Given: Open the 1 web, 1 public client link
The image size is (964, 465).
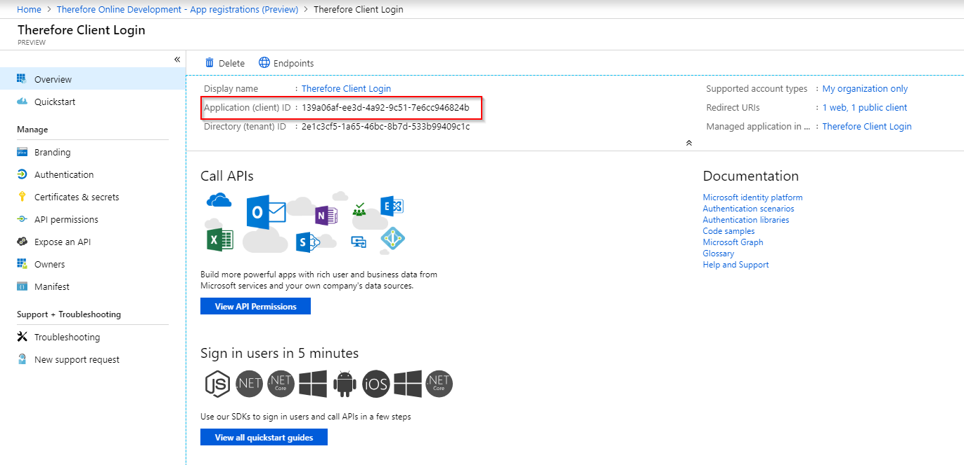Looking at the screenshot, I should pos(865,108).
